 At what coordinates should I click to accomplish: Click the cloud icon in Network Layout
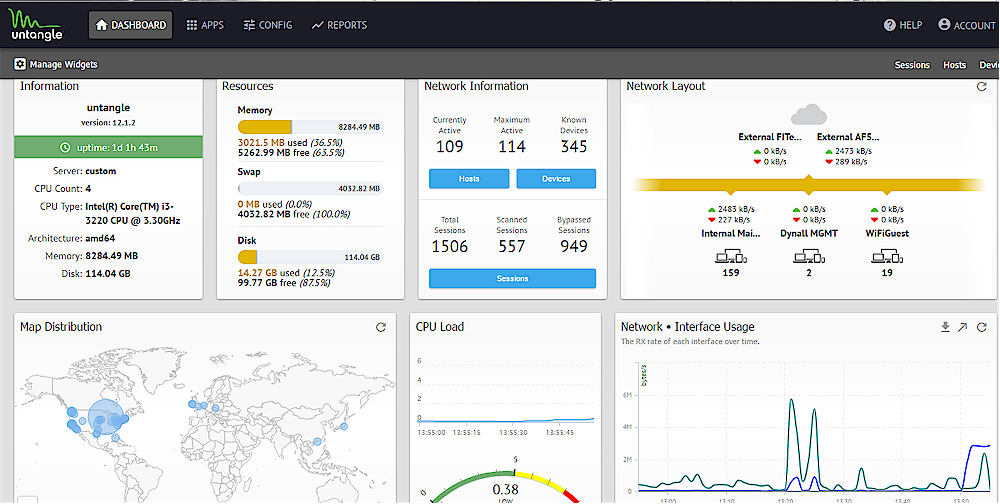809,115
